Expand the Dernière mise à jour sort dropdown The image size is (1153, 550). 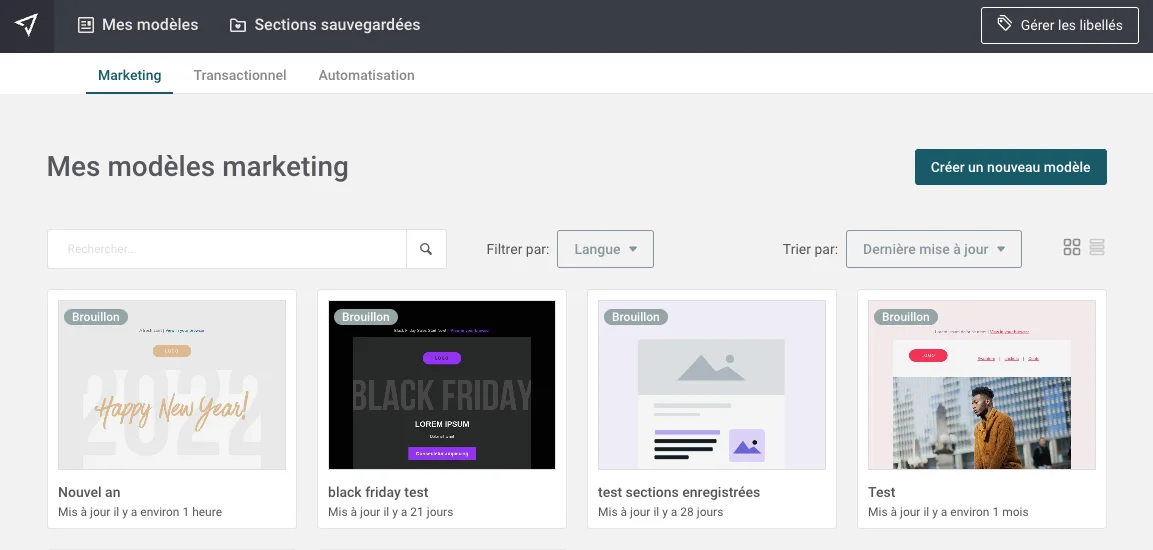tap(934, 249)
